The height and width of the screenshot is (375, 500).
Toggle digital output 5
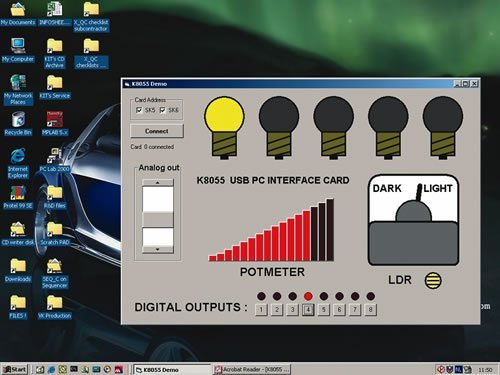tap(324, 310)
